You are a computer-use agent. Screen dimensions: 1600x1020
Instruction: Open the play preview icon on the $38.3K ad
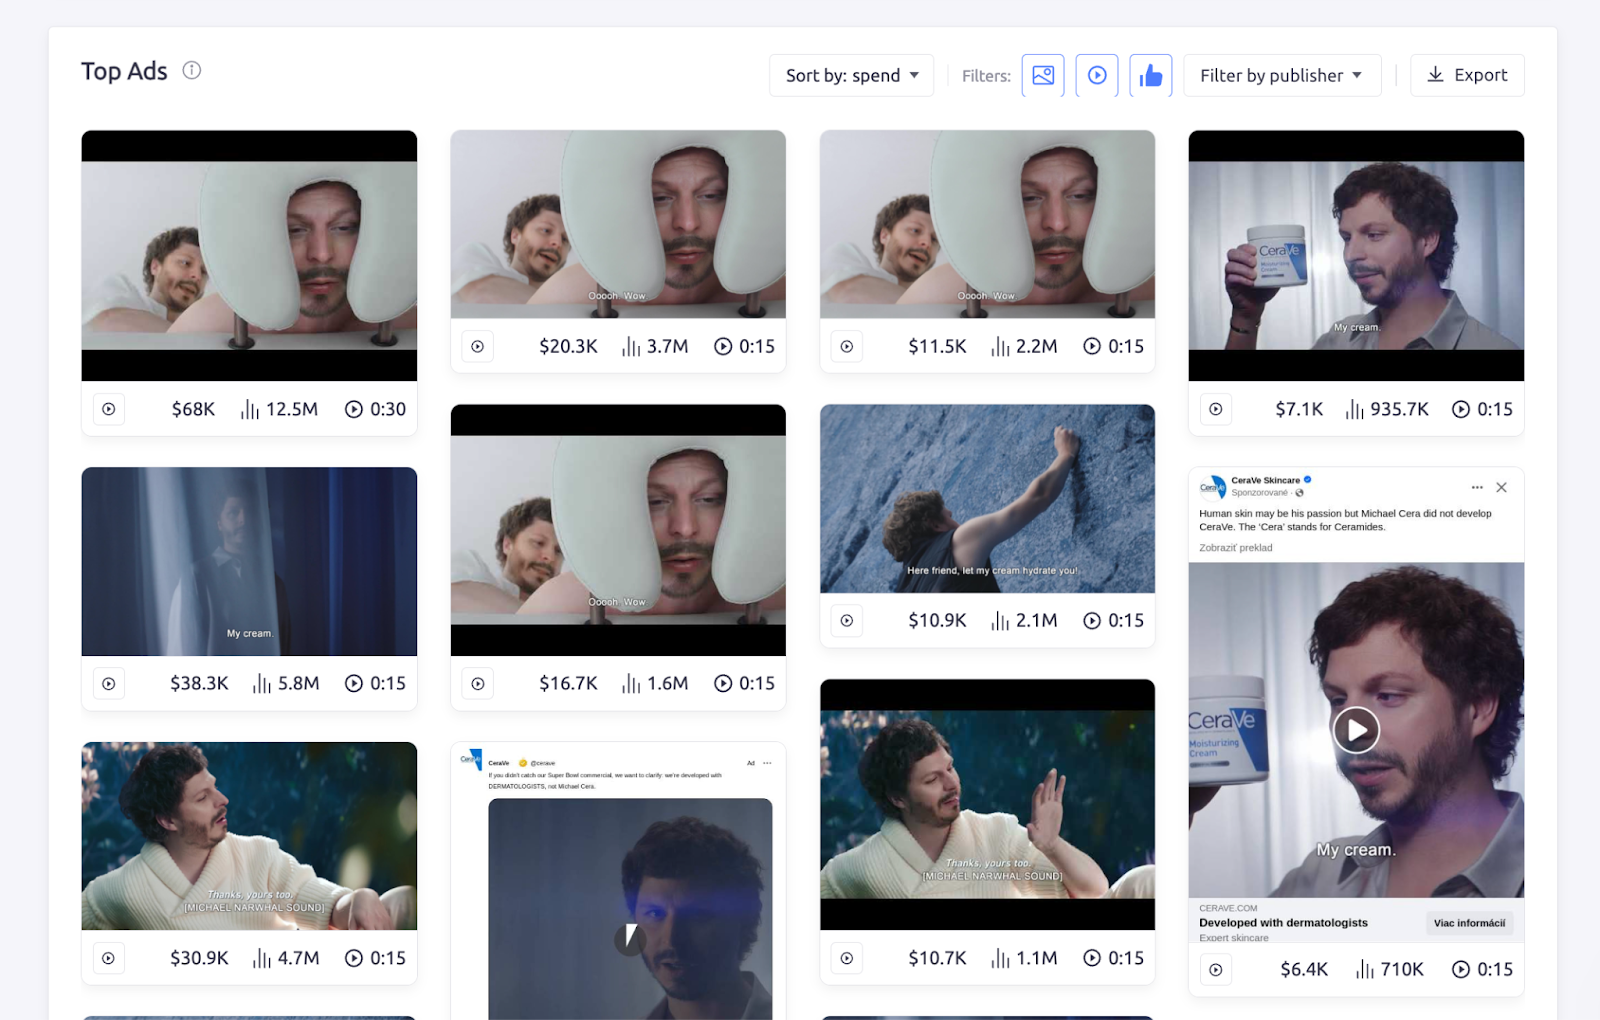(108, 683)
